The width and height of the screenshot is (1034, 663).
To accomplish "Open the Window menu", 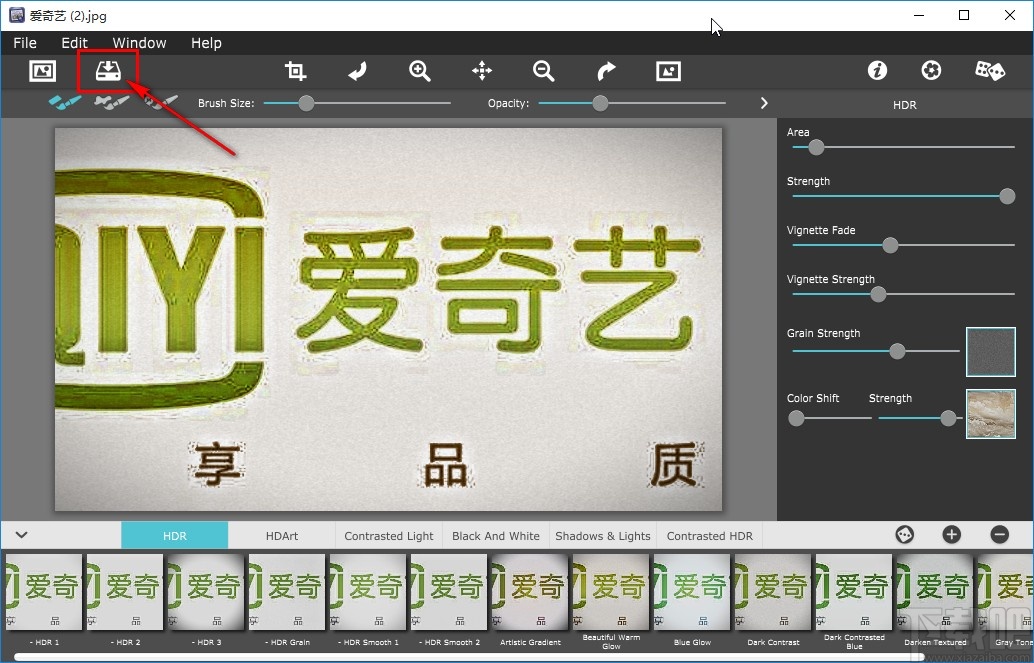I will pyautogui.click(x=139, y=43).
